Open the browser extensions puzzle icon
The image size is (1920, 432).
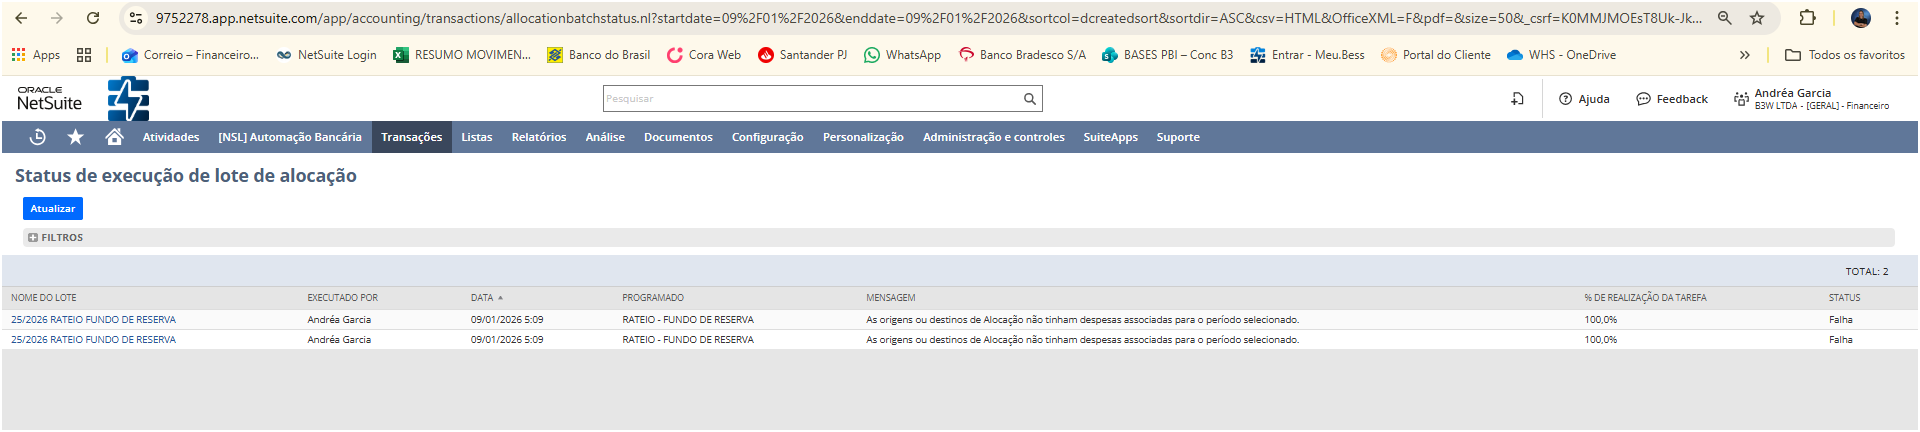point(1807,18)
